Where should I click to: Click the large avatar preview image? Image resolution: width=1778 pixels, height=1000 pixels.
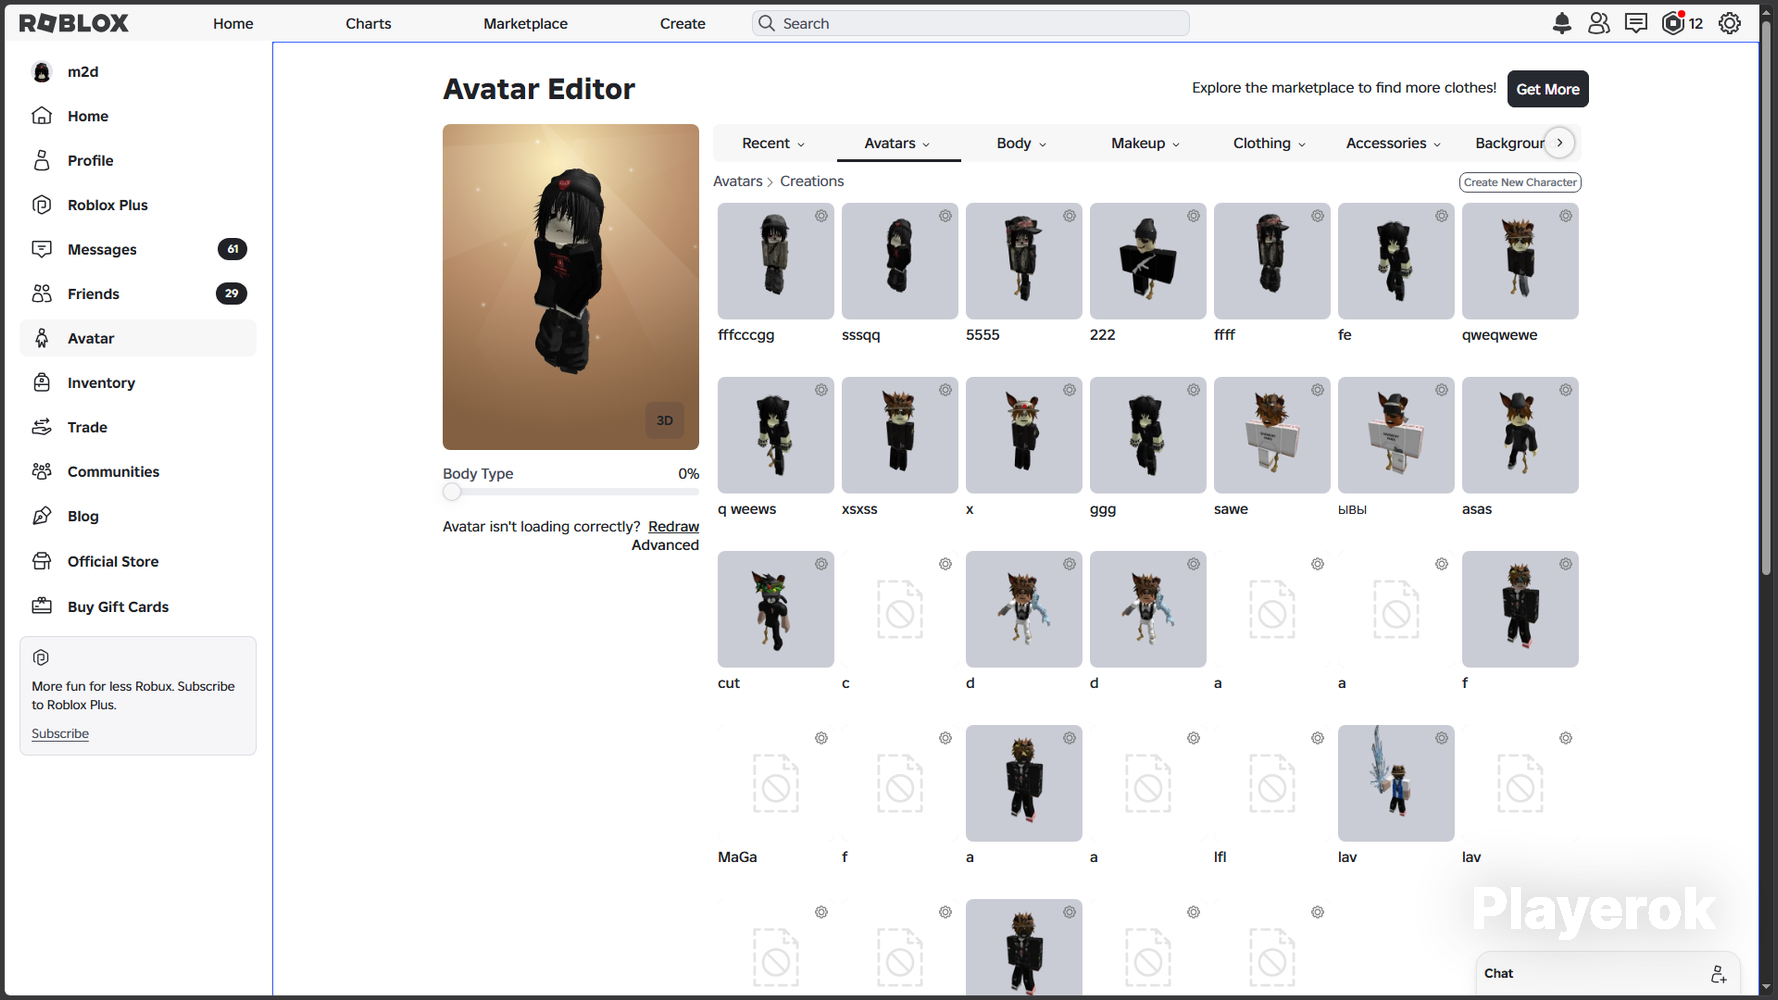tap(571, 287)
